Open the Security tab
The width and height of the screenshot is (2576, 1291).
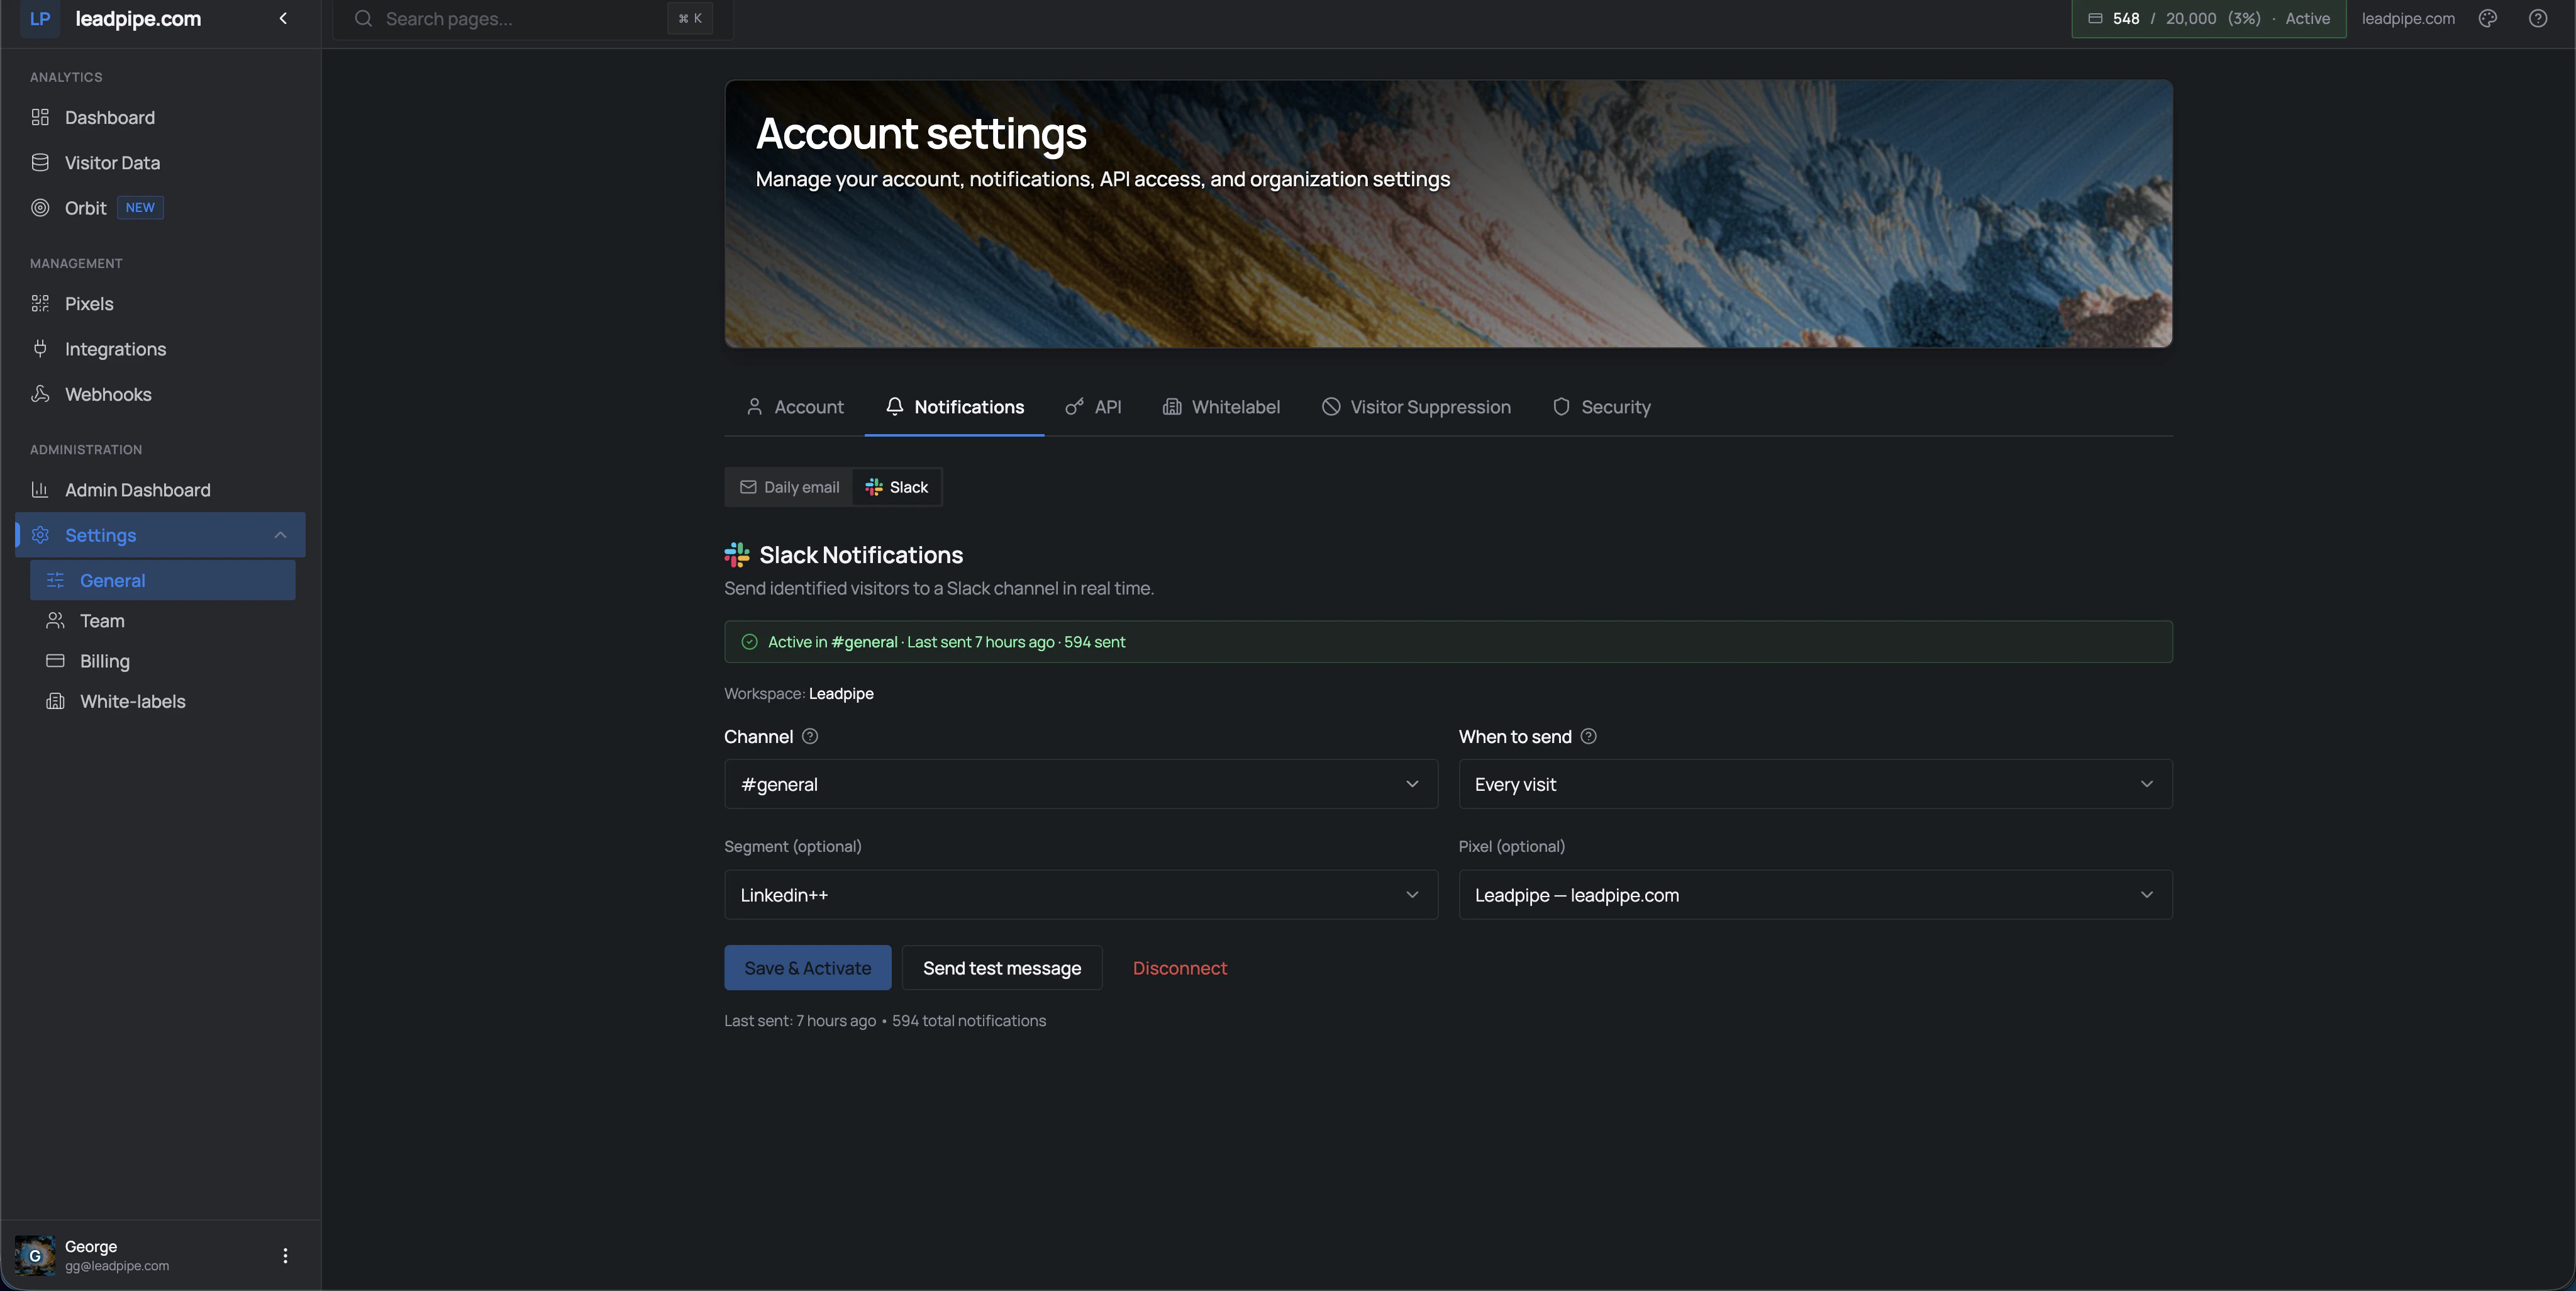point(1601,407)
